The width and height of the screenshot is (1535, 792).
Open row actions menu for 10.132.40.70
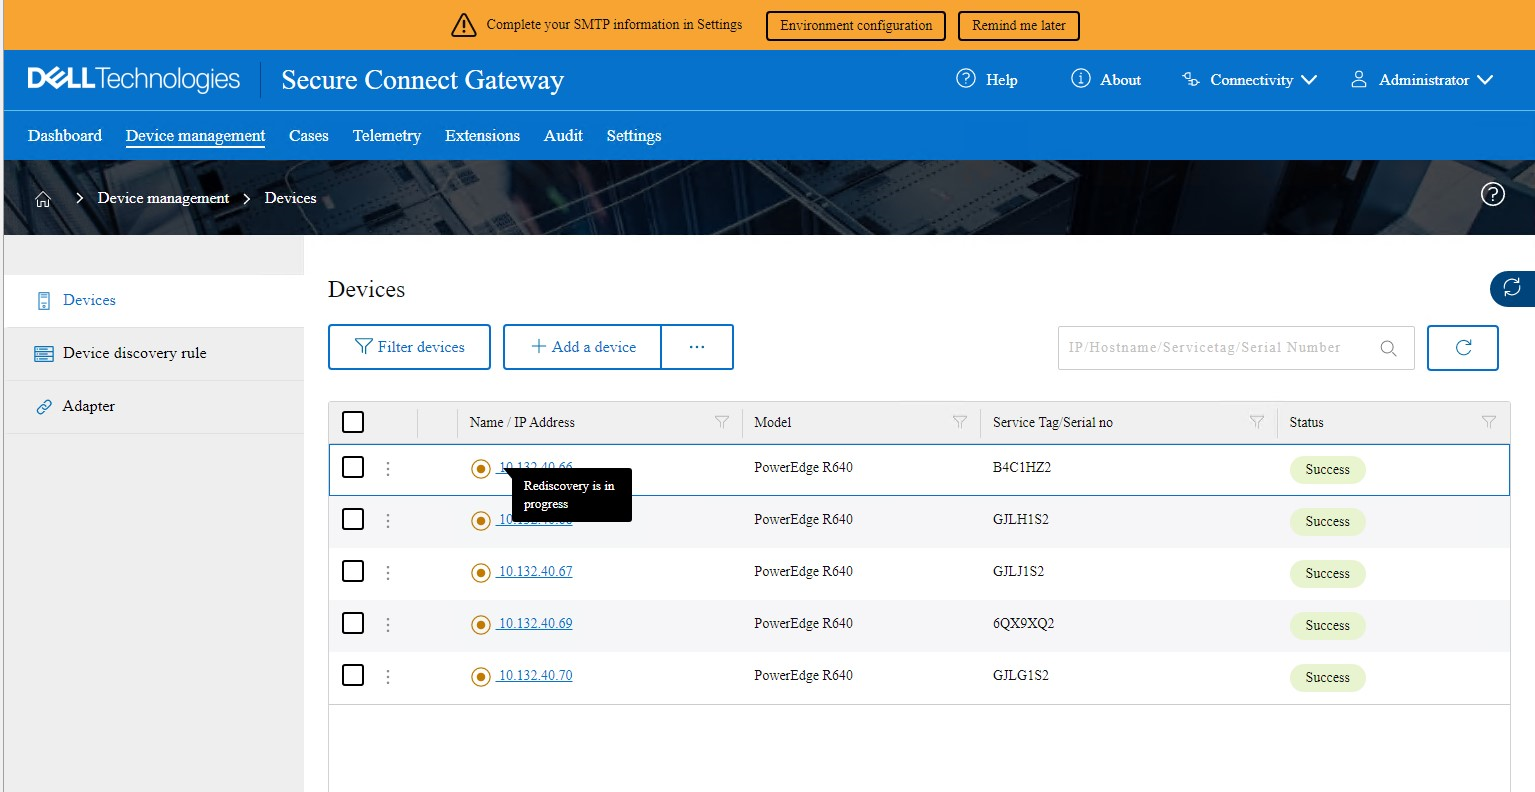pyautogui.click(x=388, y=676)
